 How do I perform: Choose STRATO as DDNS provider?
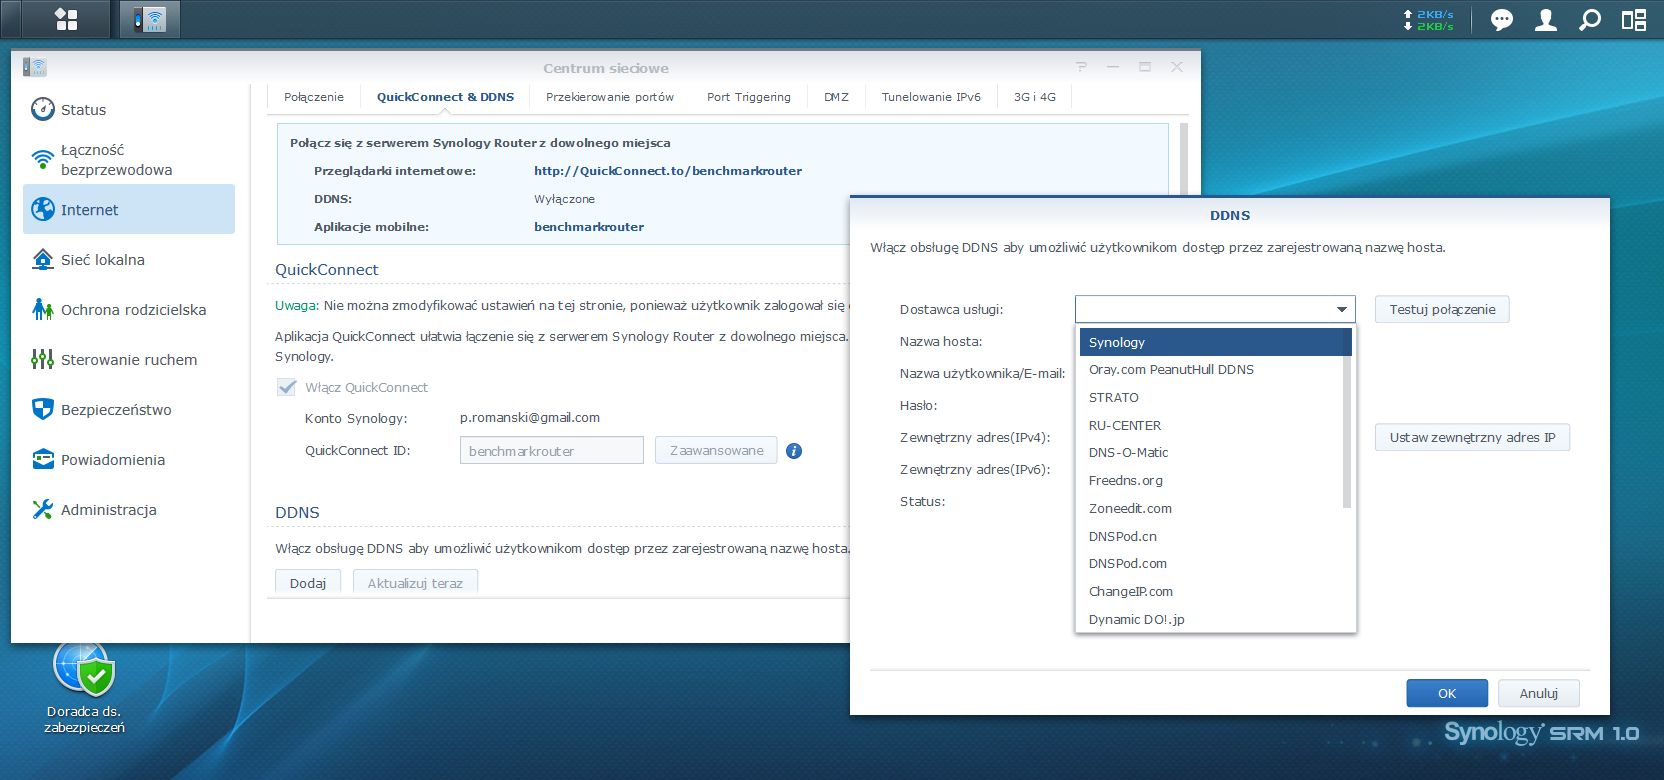[x=1215, y=397]
